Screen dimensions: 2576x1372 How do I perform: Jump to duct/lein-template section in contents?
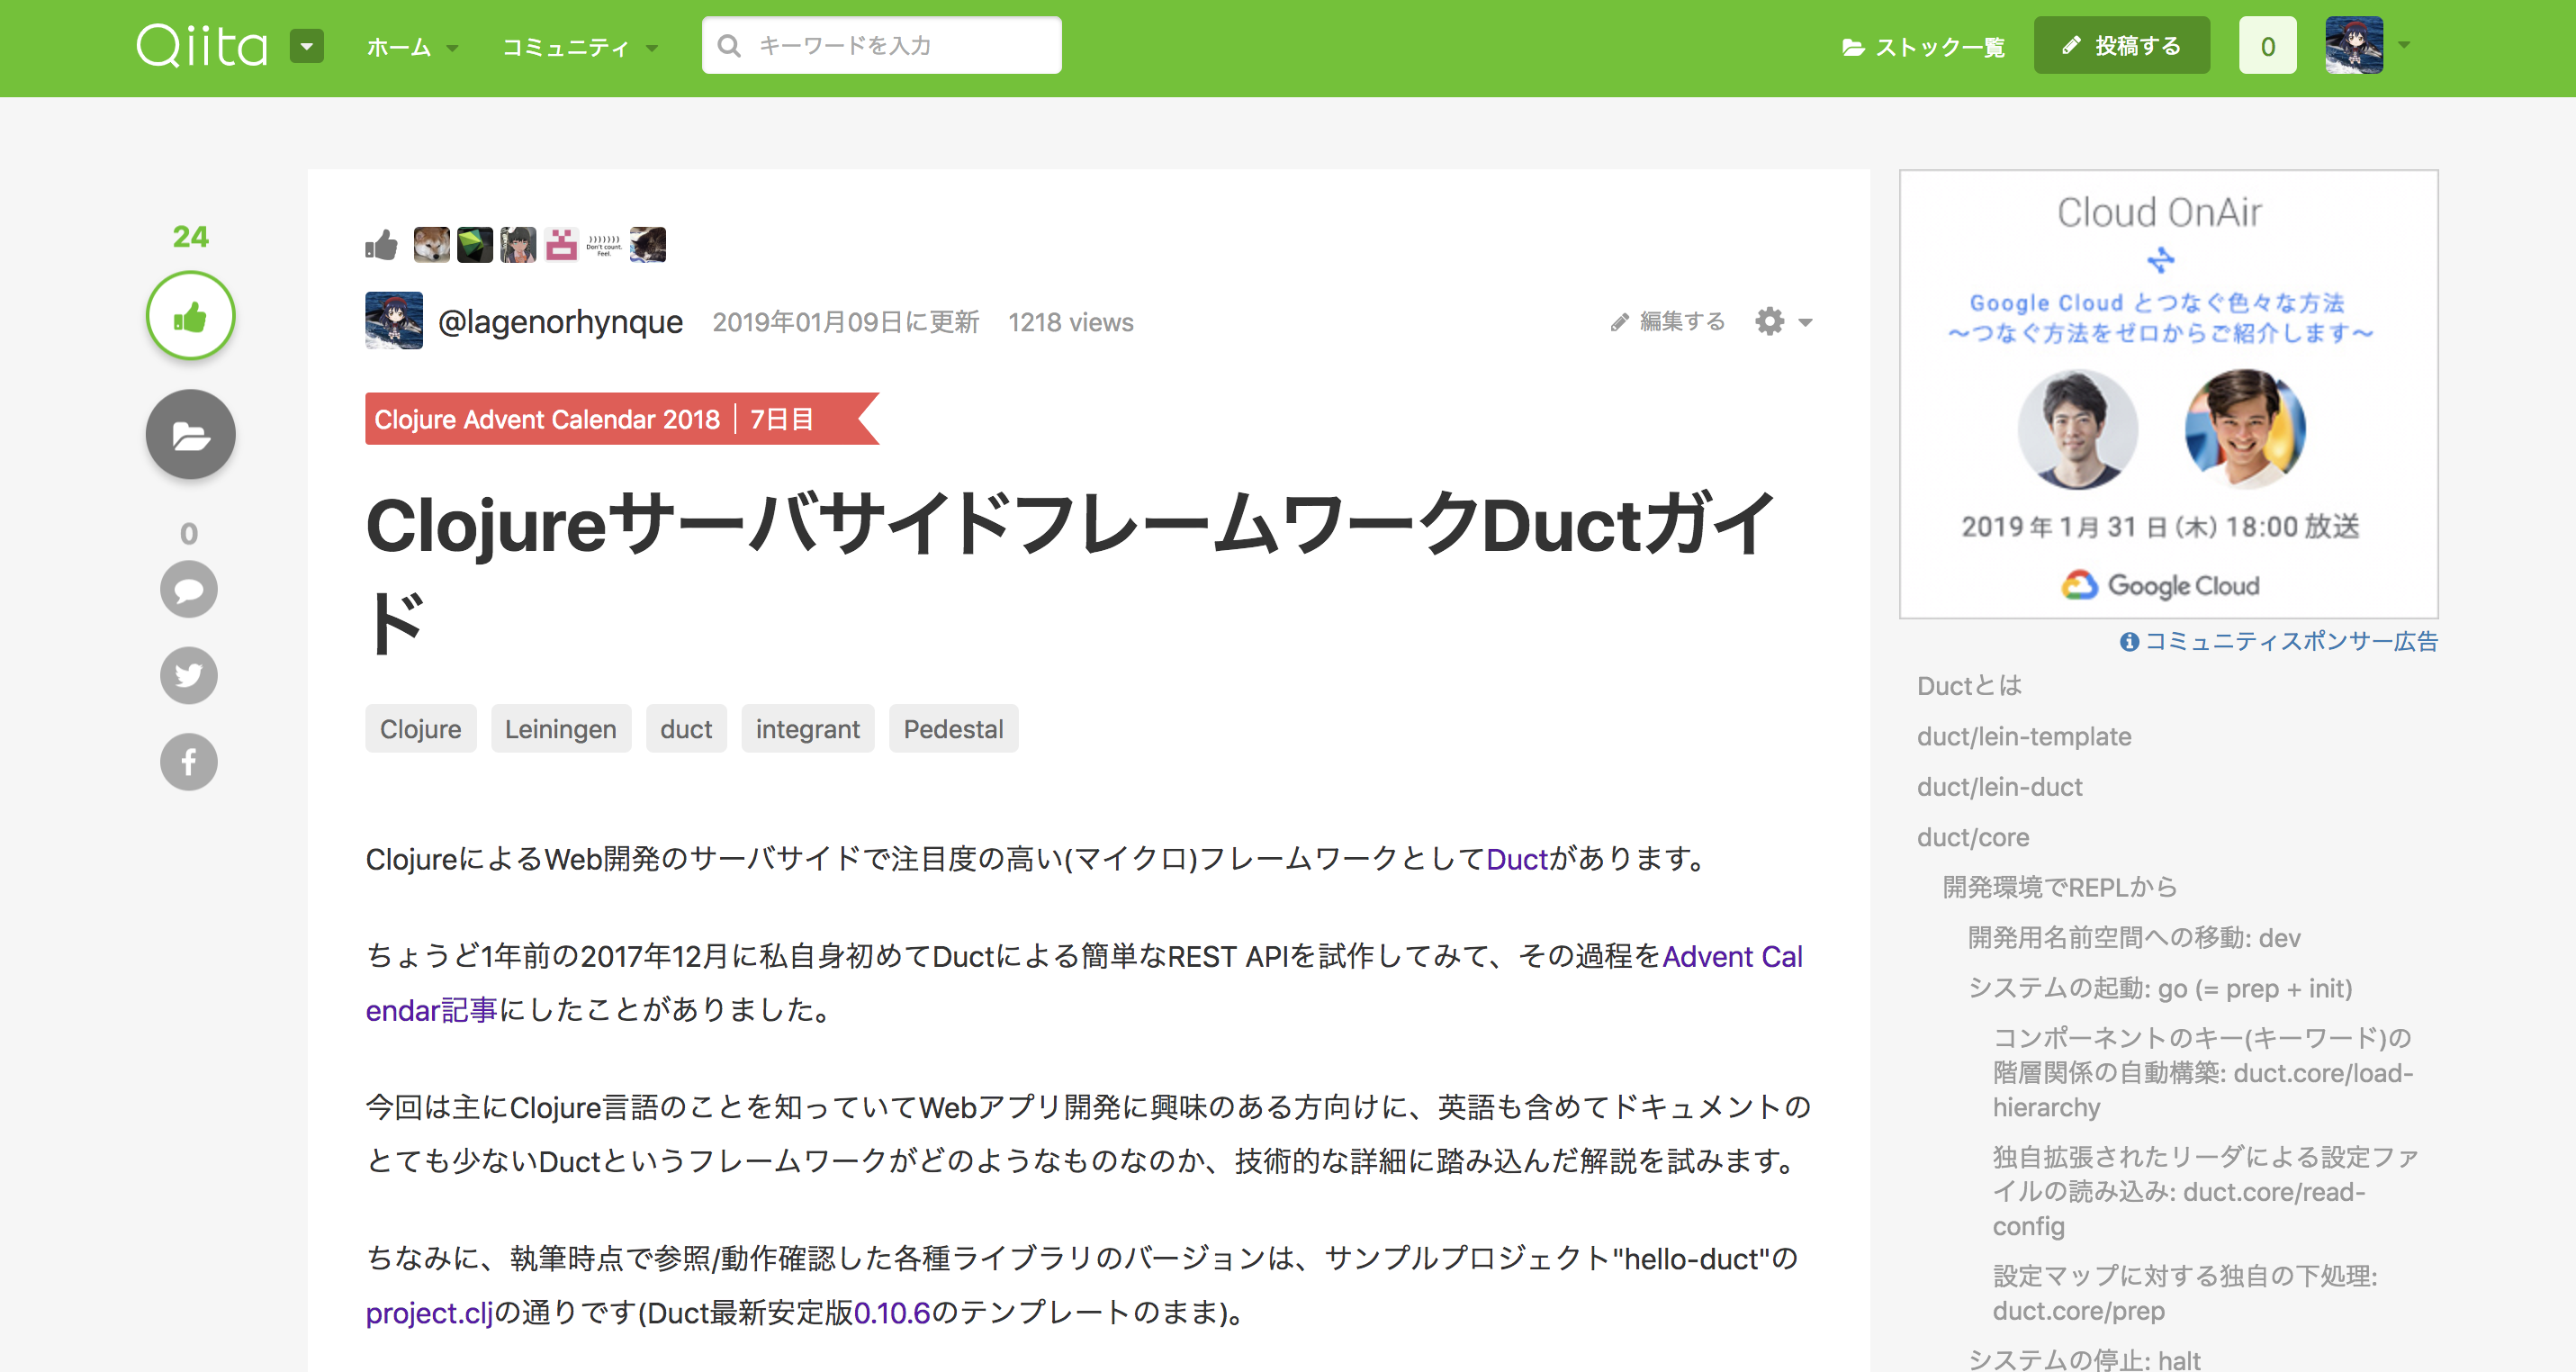(x=2023, y=737)
